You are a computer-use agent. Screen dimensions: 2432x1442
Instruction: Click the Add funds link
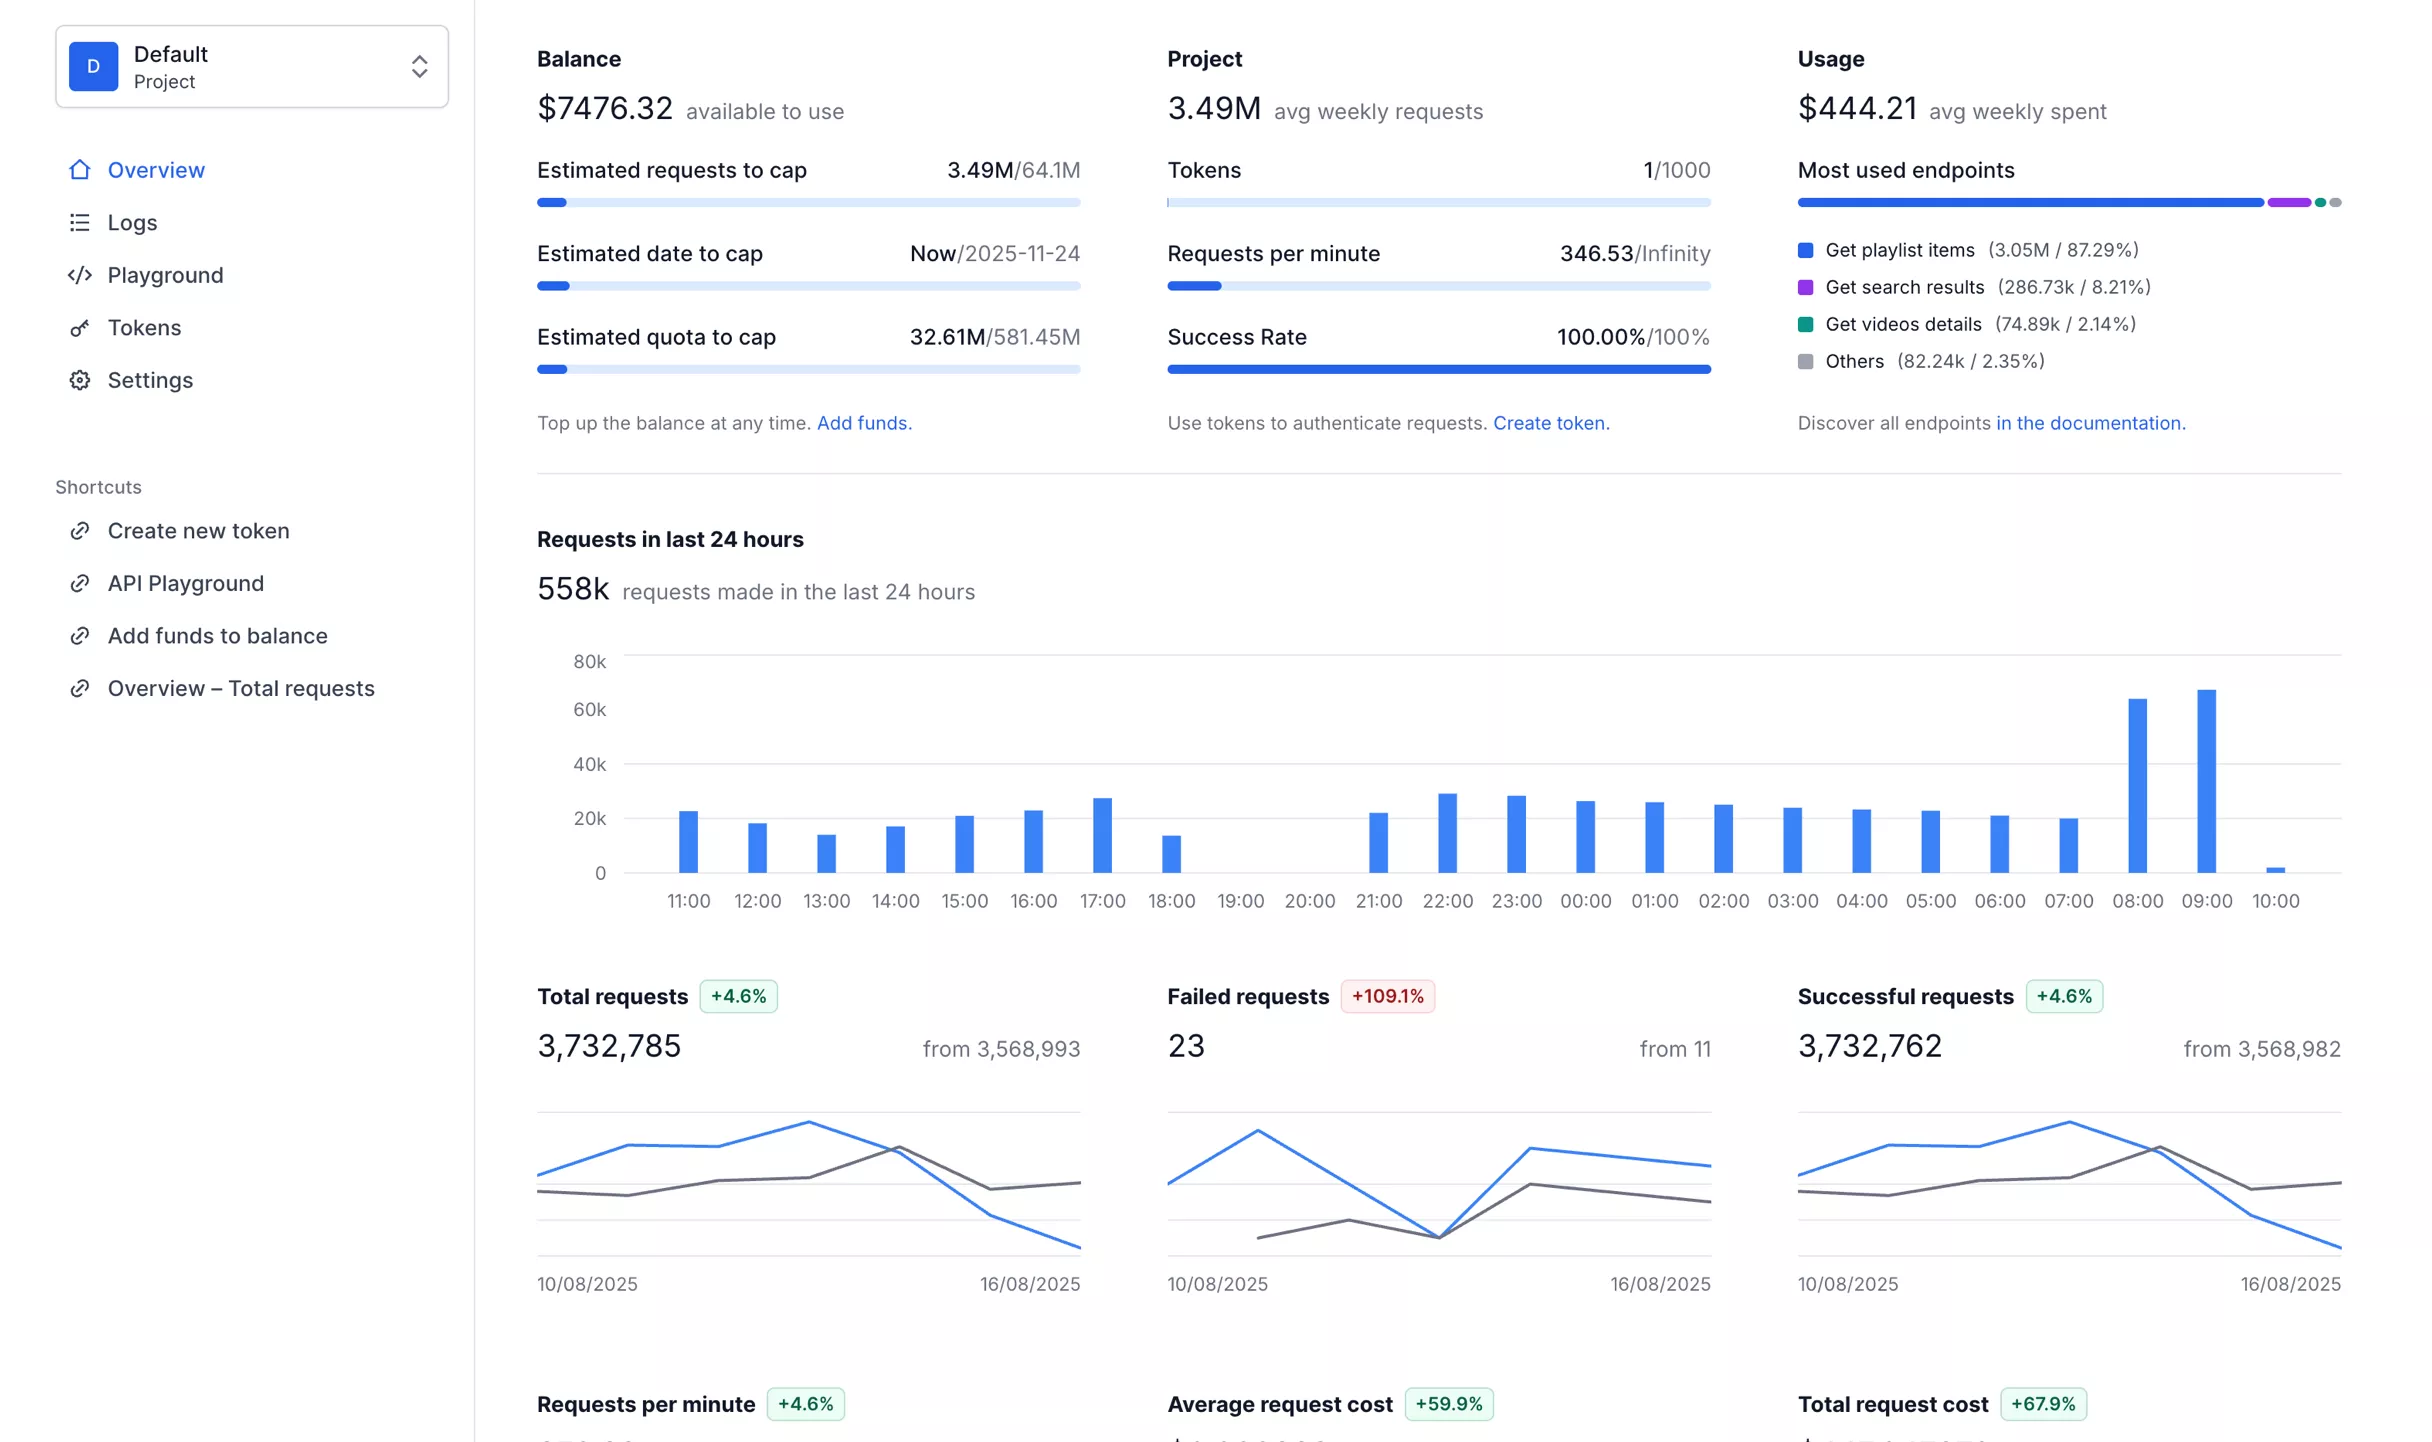(x=864, y=423)
